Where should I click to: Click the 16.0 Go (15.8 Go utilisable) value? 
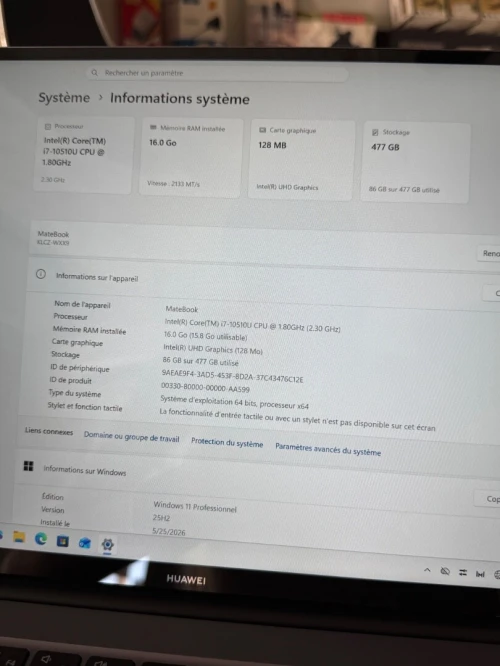coord(205,336)
